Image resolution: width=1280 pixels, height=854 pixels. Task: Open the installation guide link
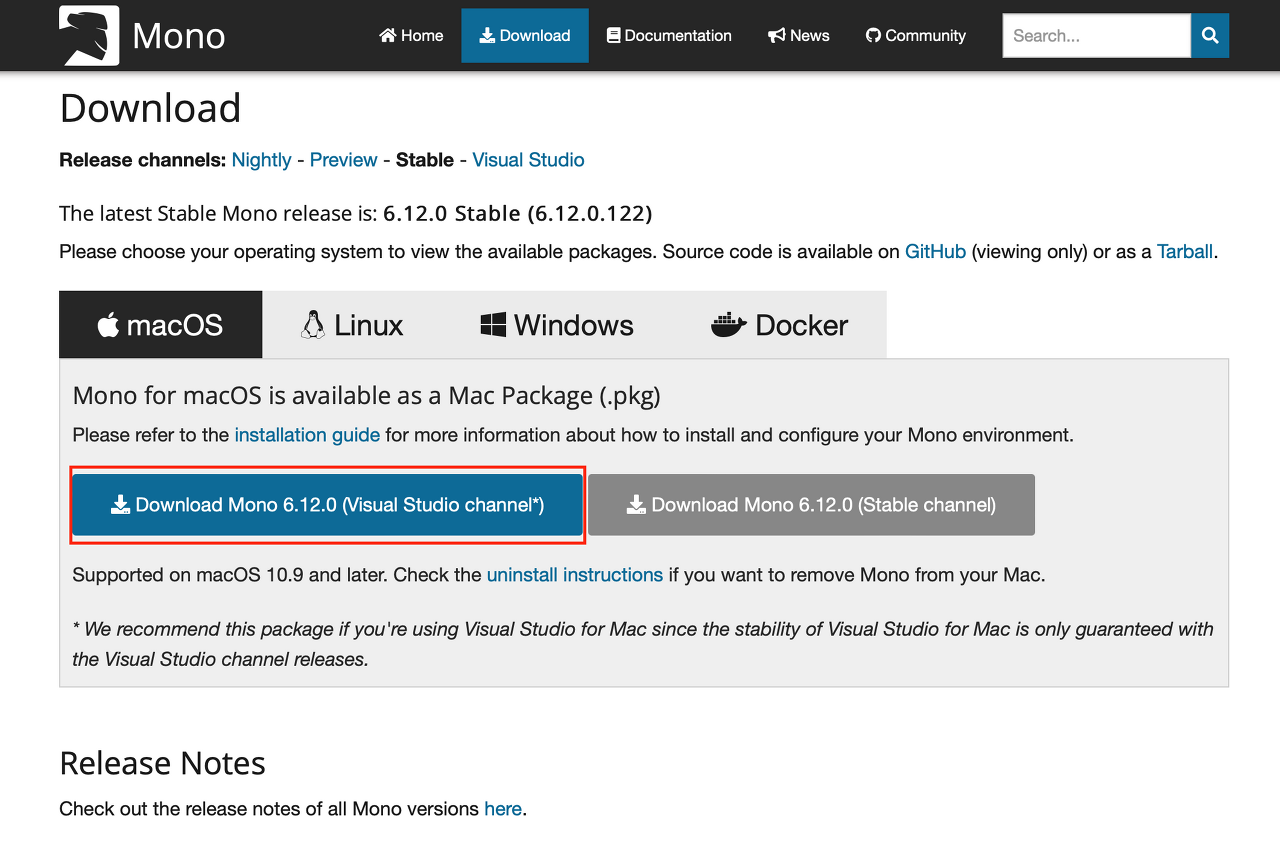(x=307, y=435)
